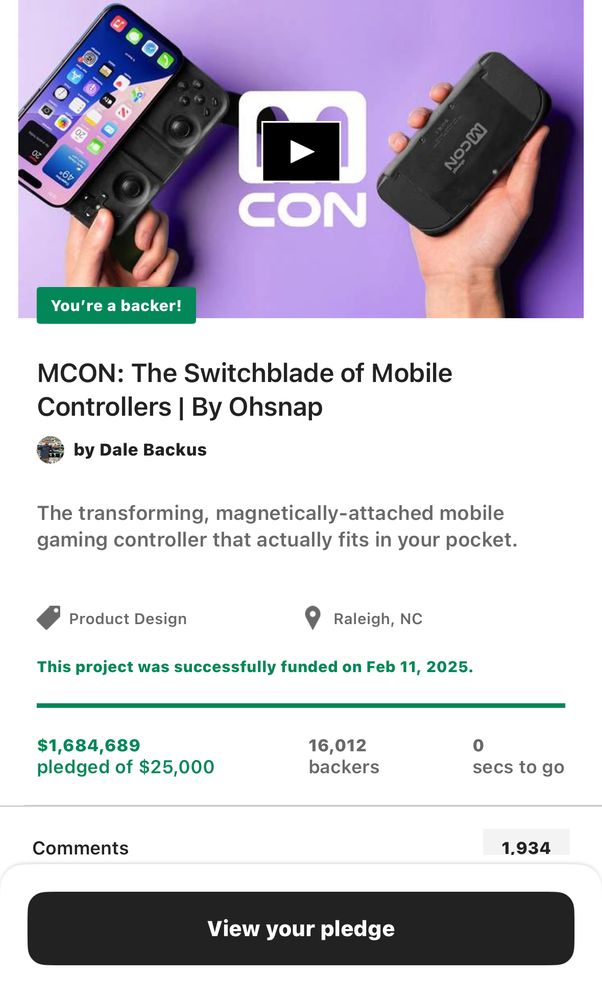This screenshot has height=1000, width=602.
Task: Select the green 'You're a backer!' badge
Action: click(x=117, y=307)
